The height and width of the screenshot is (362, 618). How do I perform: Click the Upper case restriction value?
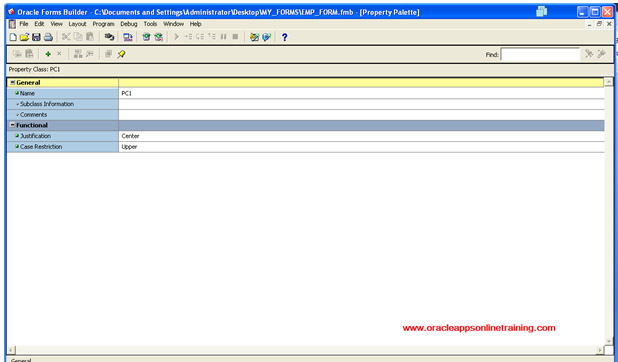(x=361, y=147)
